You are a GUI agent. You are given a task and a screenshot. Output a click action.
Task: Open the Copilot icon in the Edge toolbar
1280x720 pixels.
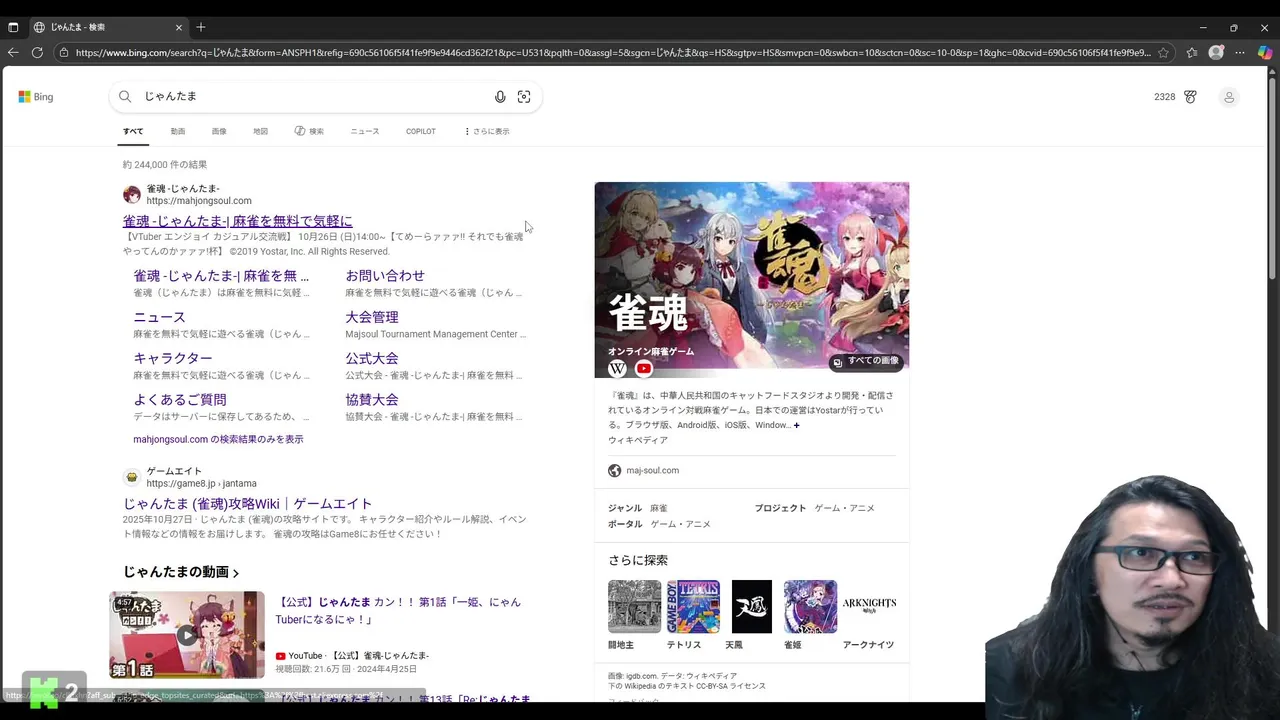click(1265, 53)
